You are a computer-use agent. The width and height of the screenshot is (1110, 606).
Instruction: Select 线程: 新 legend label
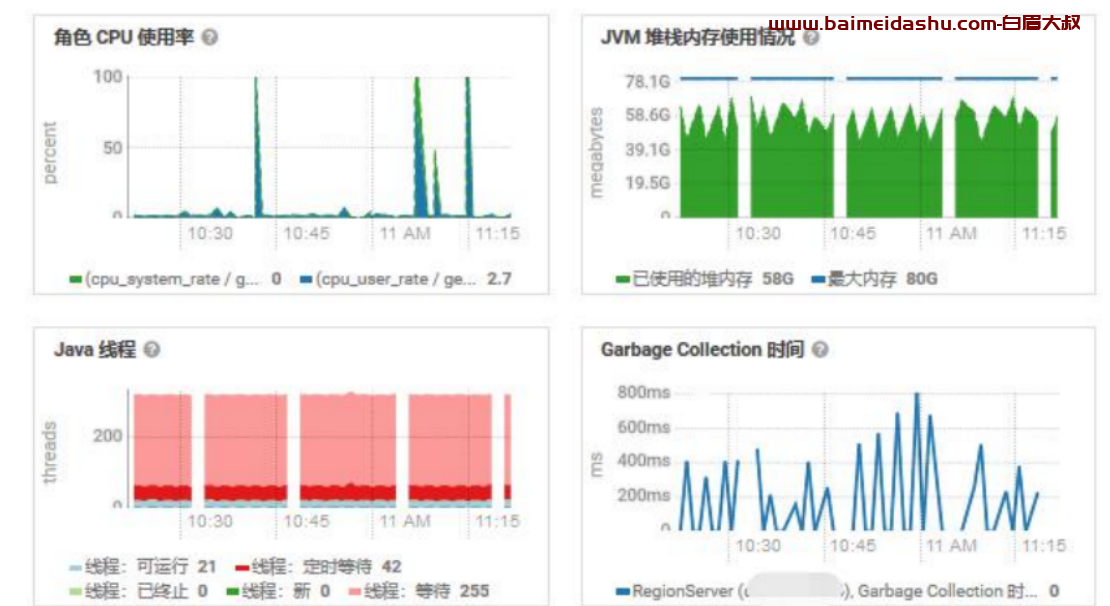click(276, 591)
